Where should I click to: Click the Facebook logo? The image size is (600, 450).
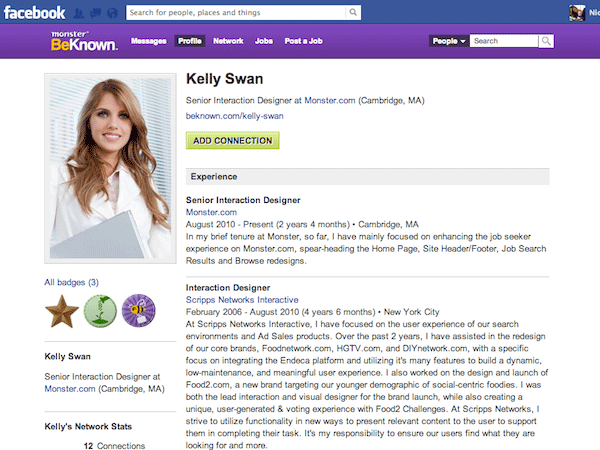[x=34, y=13]
